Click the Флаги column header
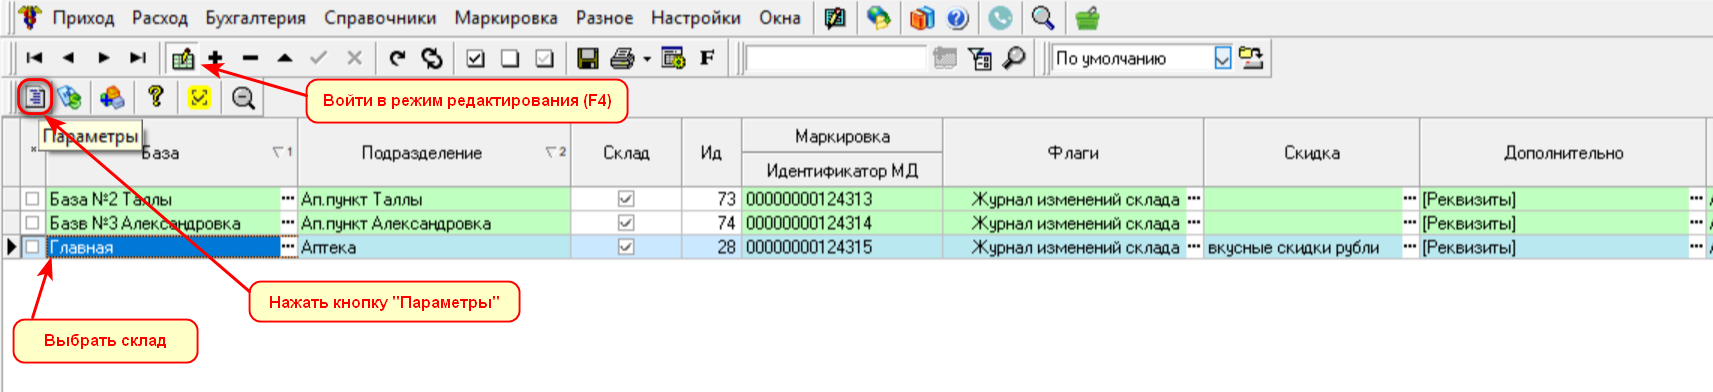 1073,153
